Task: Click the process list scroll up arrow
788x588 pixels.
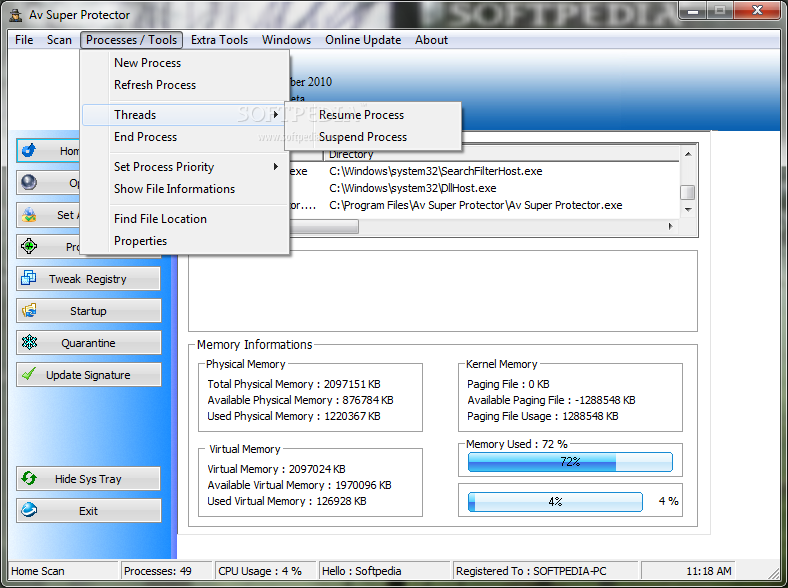Action: tap(687, 154)
